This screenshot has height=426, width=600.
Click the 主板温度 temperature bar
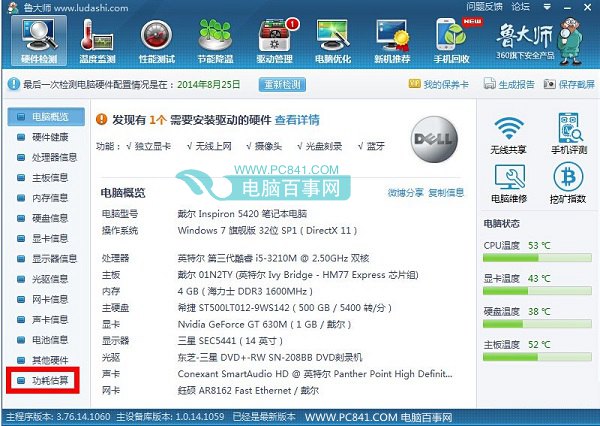click(x=537, y=357)
